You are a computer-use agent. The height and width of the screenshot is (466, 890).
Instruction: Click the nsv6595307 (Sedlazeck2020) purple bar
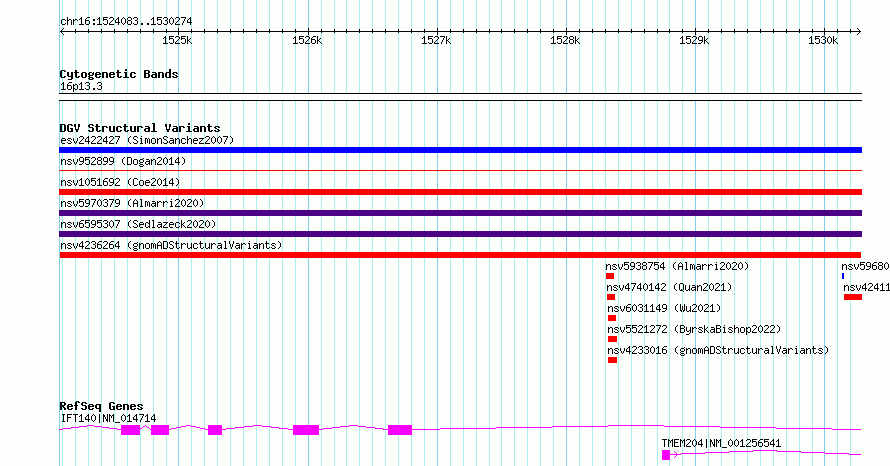coord(460,234)
